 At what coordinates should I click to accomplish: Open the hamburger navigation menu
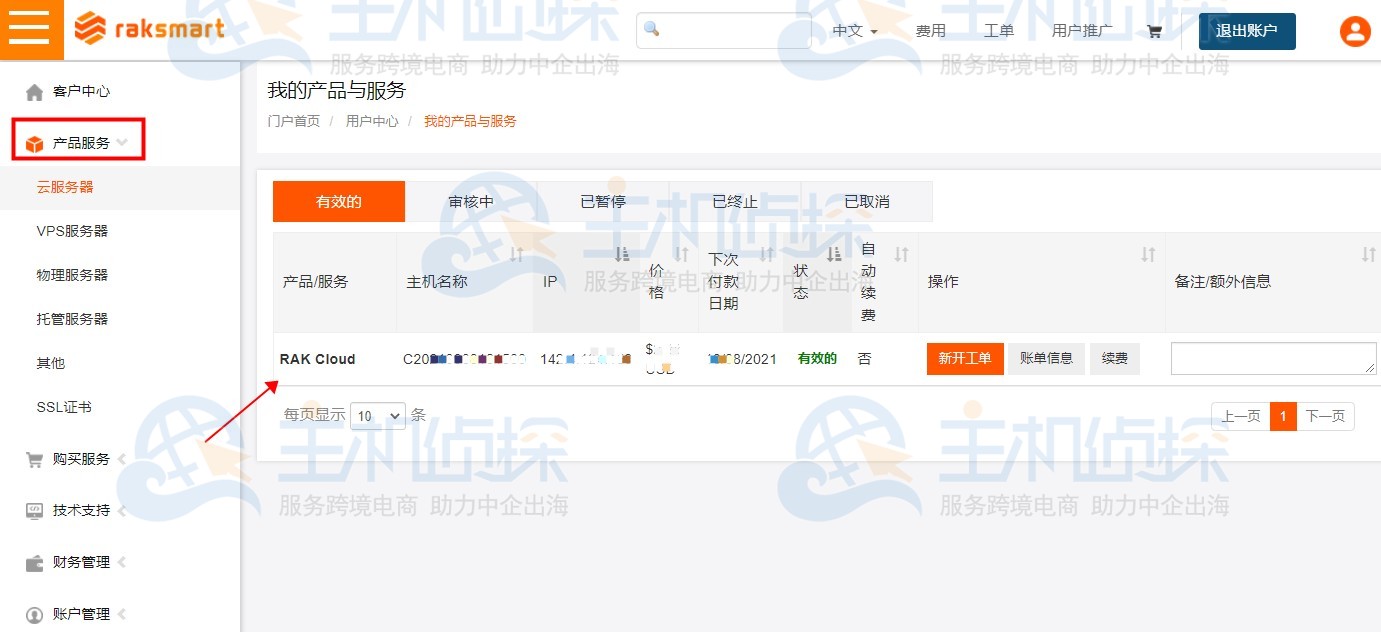point(30,28)
